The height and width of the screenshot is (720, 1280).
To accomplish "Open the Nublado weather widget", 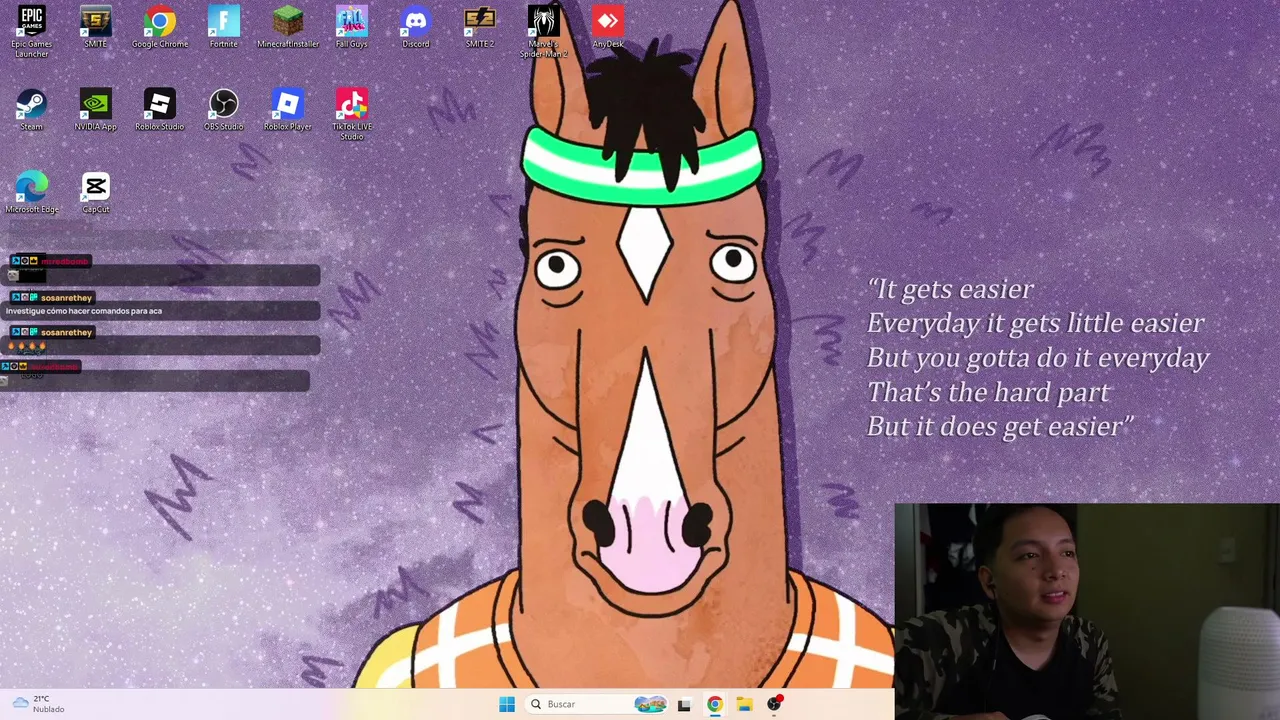I will [x=38, y=704].
